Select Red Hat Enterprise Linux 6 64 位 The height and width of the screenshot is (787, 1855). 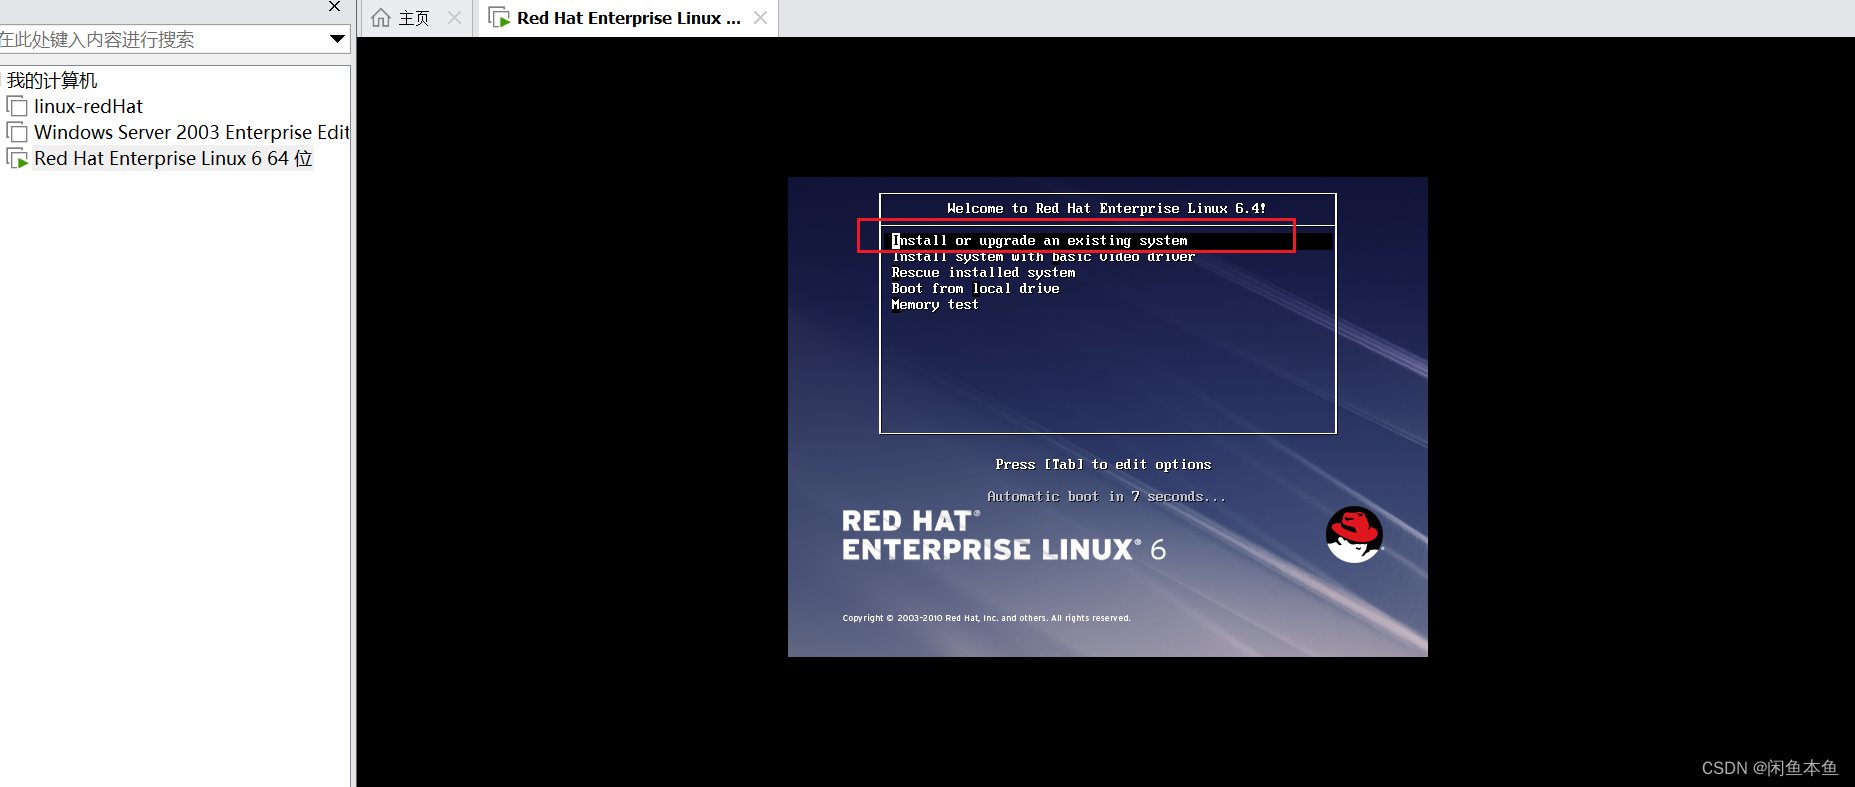click(x=173, y=158)
